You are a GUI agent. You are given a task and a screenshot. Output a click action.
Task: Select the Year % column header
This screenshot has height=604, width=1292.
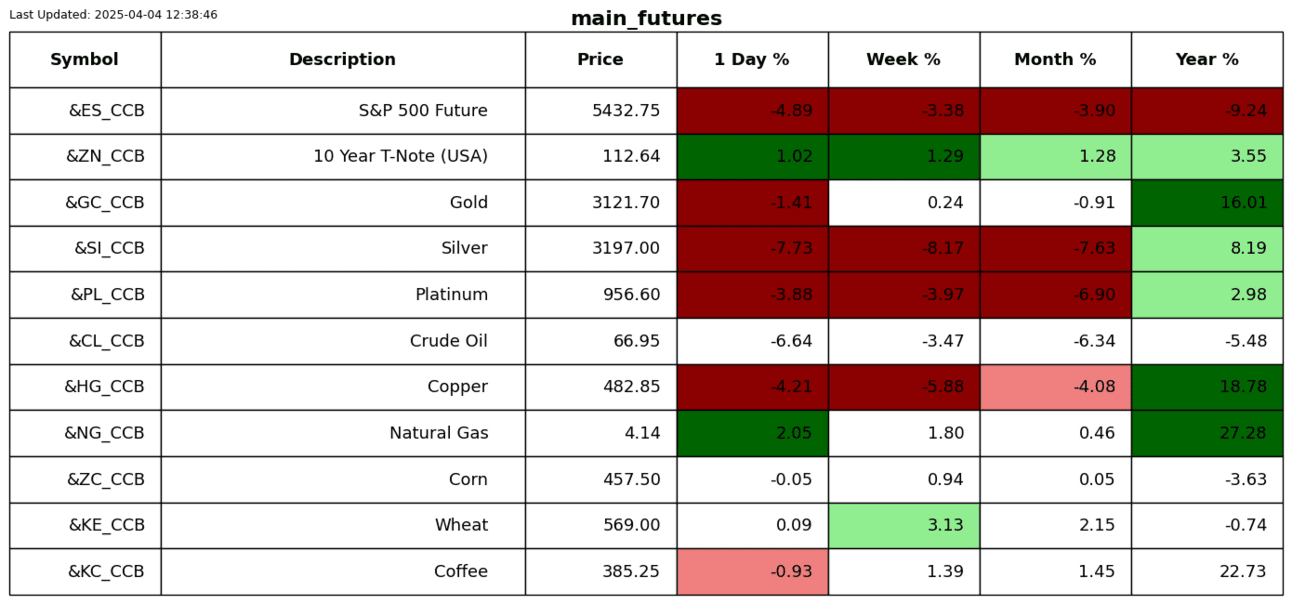[1207, 60]
